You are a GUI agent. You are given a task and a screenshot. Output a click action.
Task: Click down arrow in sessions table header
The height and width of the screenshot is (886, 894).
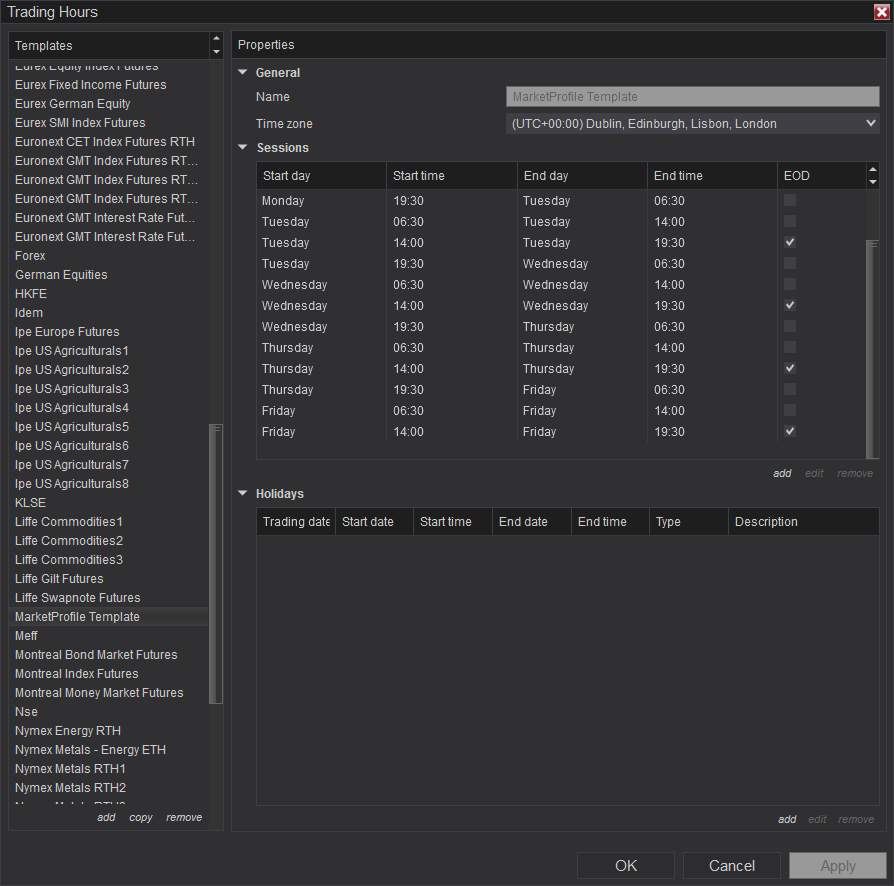tap(872, 182)
